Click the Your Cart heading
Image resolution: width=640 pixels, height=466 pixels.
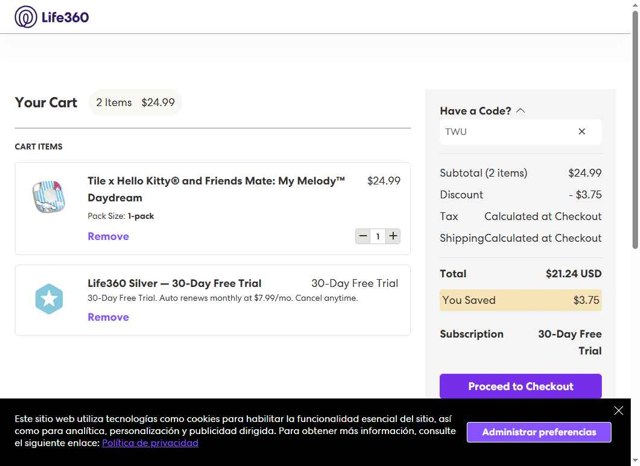pos(46,102)
